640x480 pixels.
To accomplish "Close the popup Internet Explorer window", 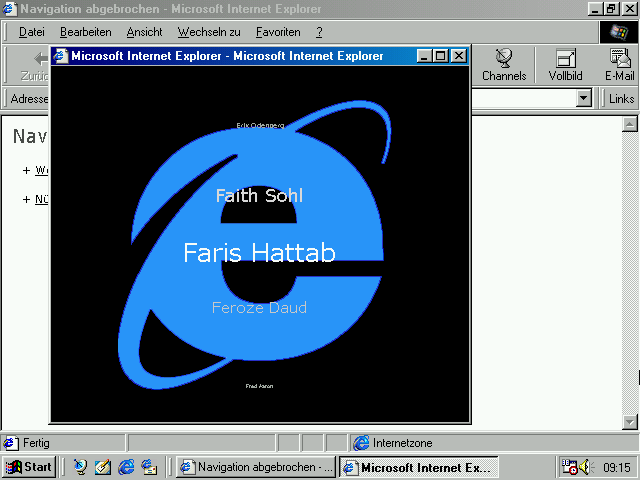I will (x=459, y=56).
